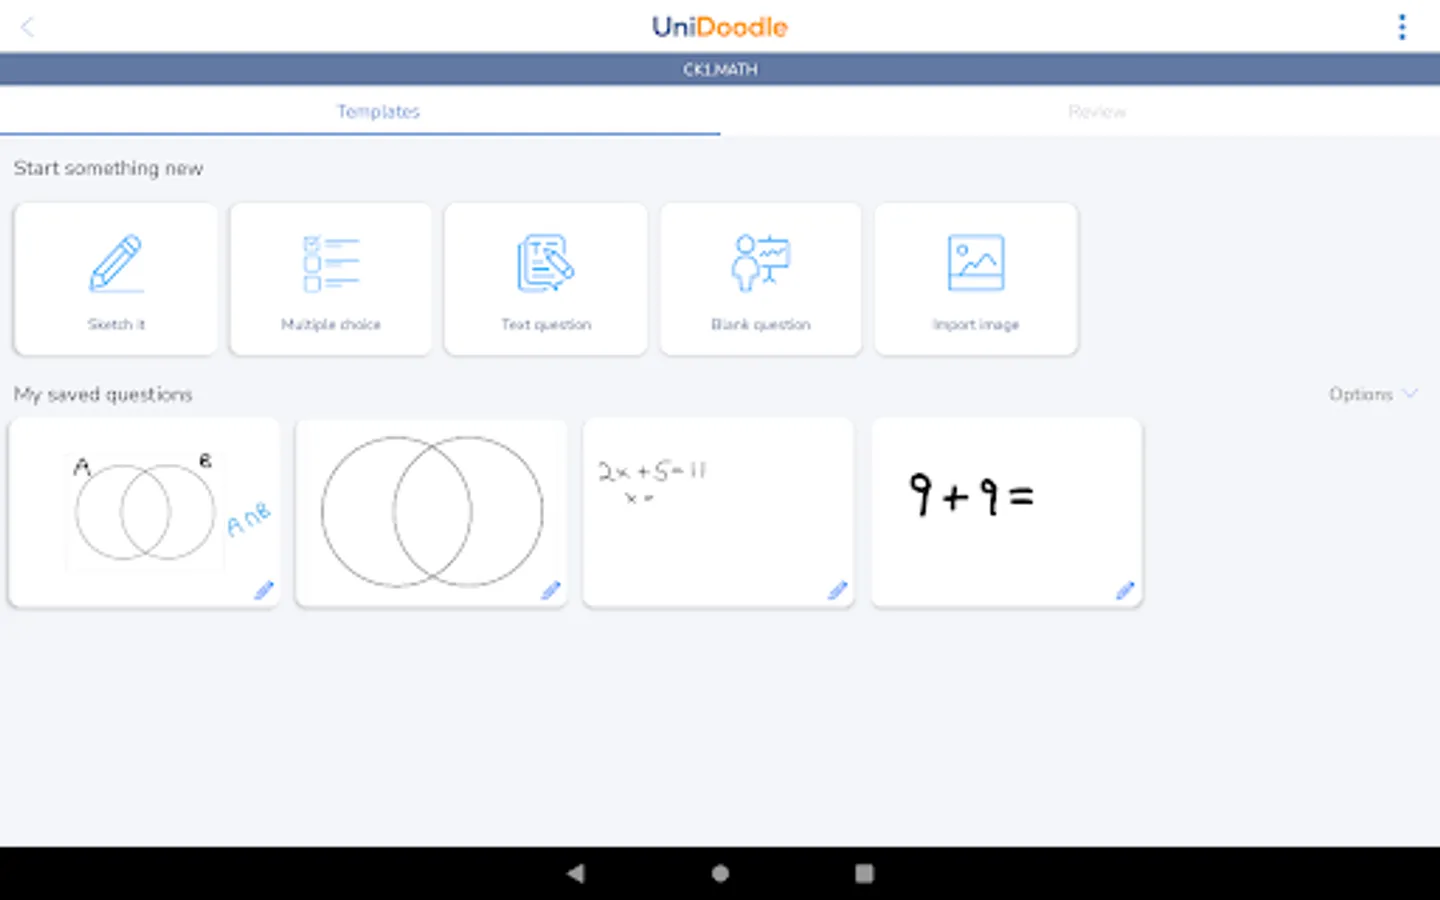
Task: Create a Blank question
Action: pos(761,279)
